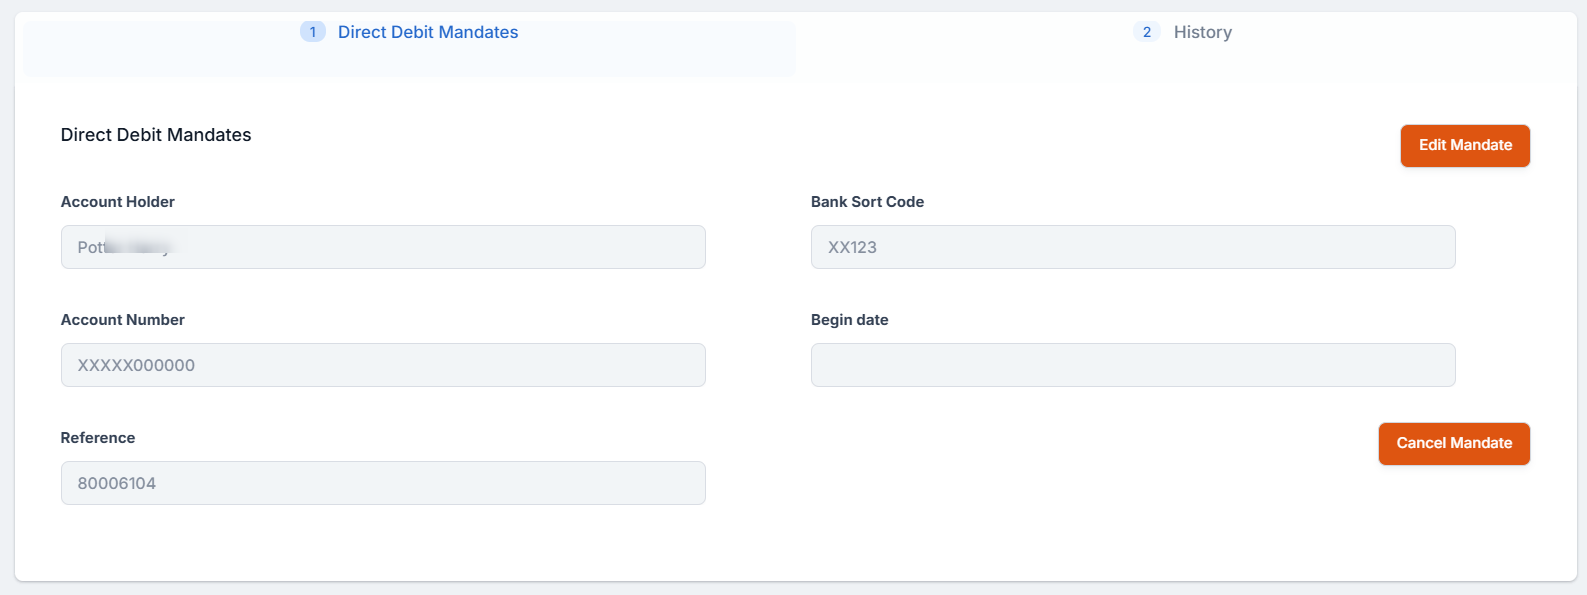1587x595 pixels.
Task: Click the Begin date label
Action: (x=849, y=320)
